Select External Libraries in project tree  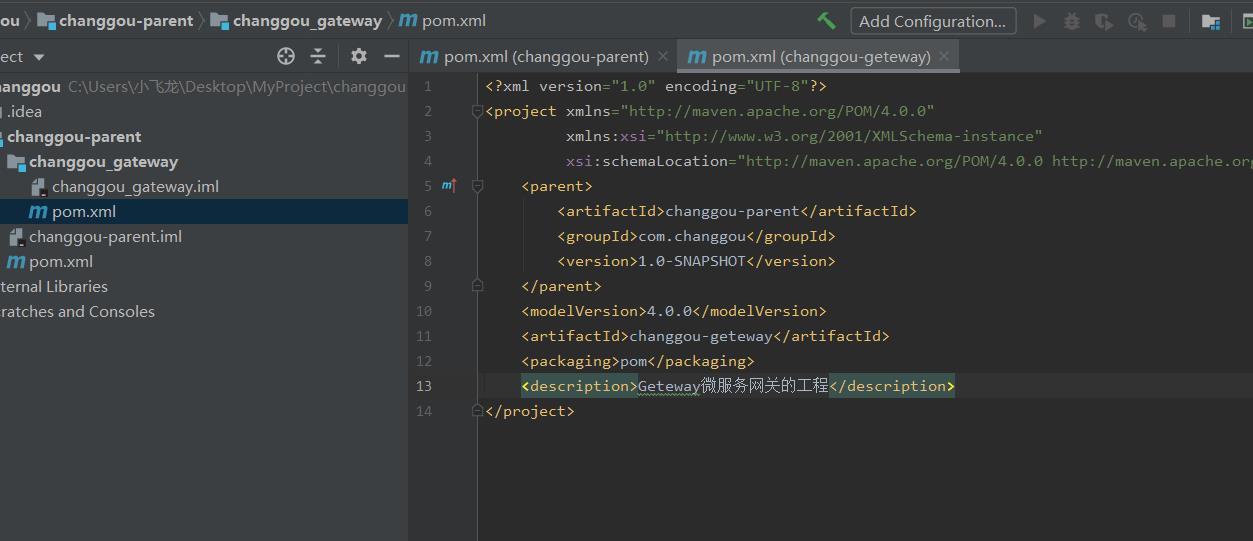pyautogui.click(x=54, y=286)
